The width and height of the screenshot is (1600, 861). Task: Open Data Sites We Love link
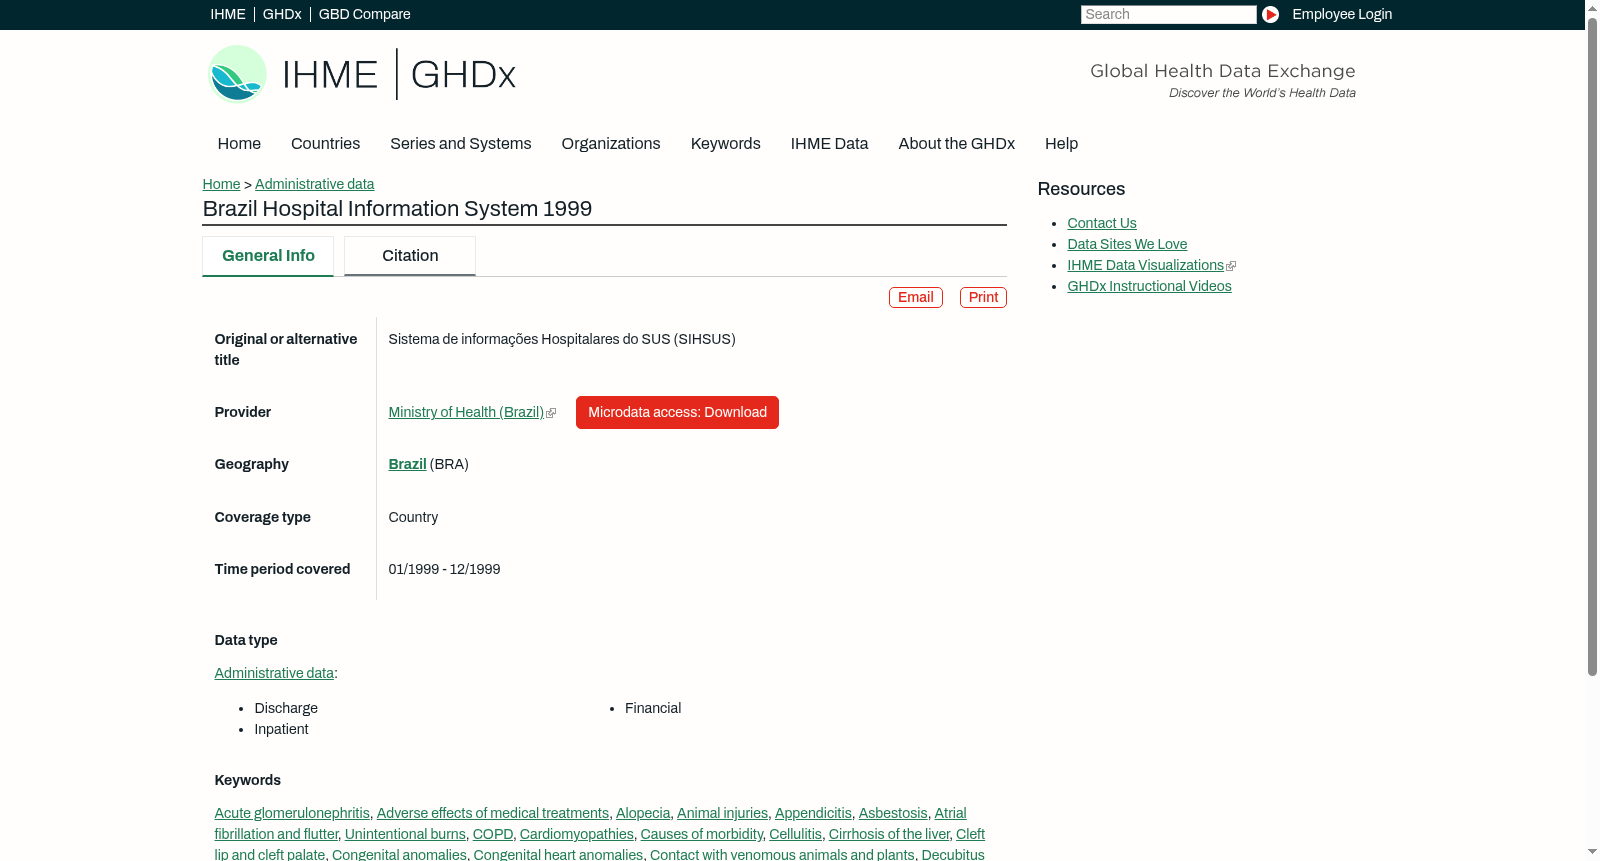pyautogui.click(x=1127, y=244)
